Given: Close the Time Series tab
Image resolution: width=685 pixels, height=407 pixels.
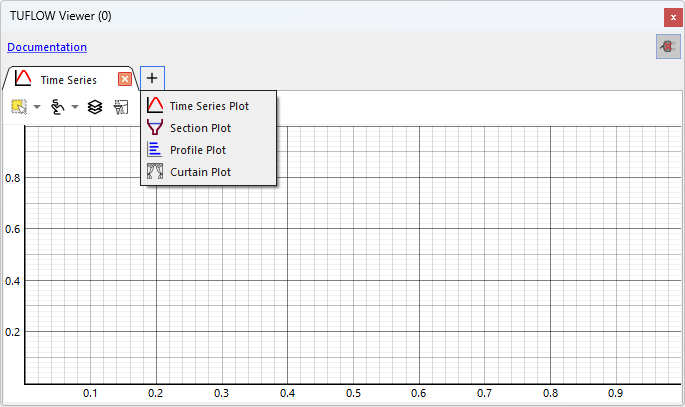Looking at the screenshot, I should click(x=125, y=80).
